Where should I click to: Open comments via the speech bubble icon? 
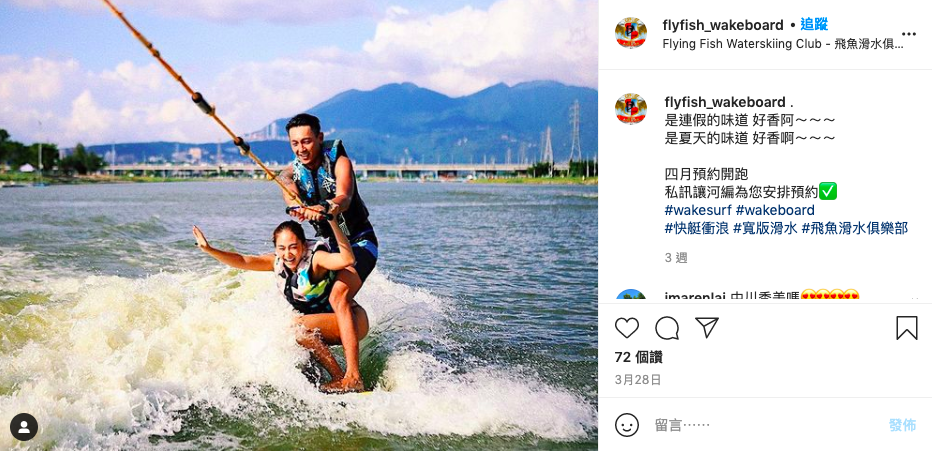[x=667, y=328]
